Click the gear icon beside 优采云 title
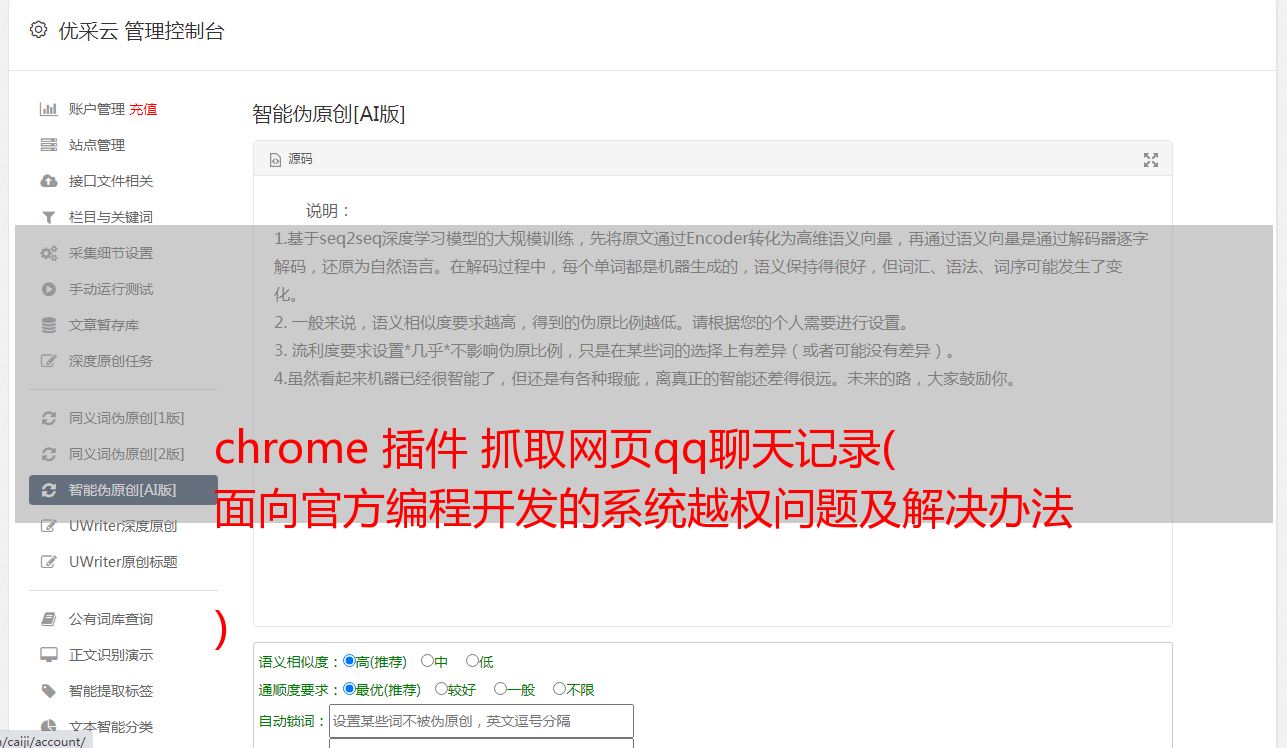The height and width of the screenshot is (748, 1287). pos(38,30)
